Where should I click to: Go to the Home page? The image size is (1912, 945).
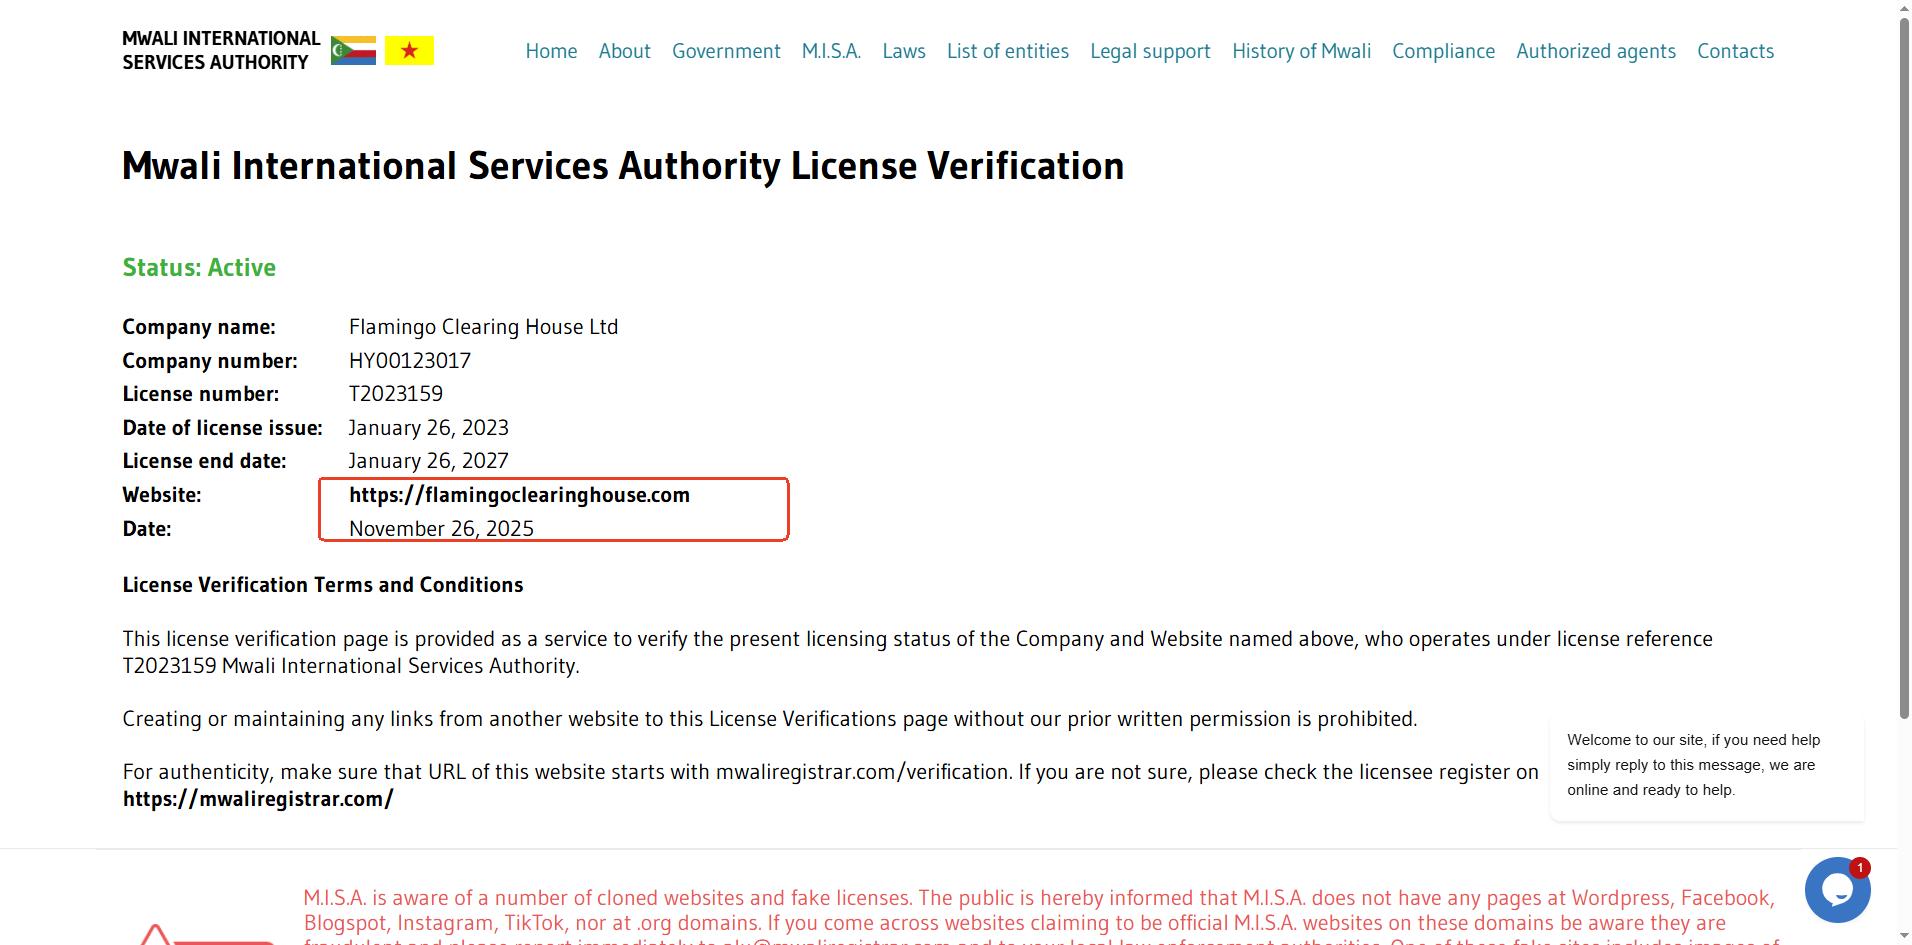pyautogui.click(x=551, y=51)
